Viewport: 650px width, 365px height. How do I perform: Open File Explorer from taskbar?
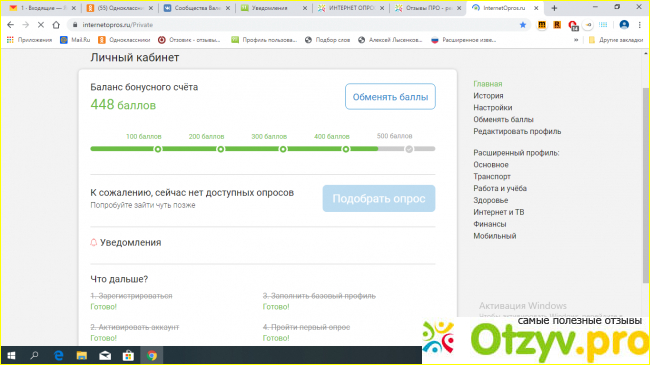coord(82,355)
